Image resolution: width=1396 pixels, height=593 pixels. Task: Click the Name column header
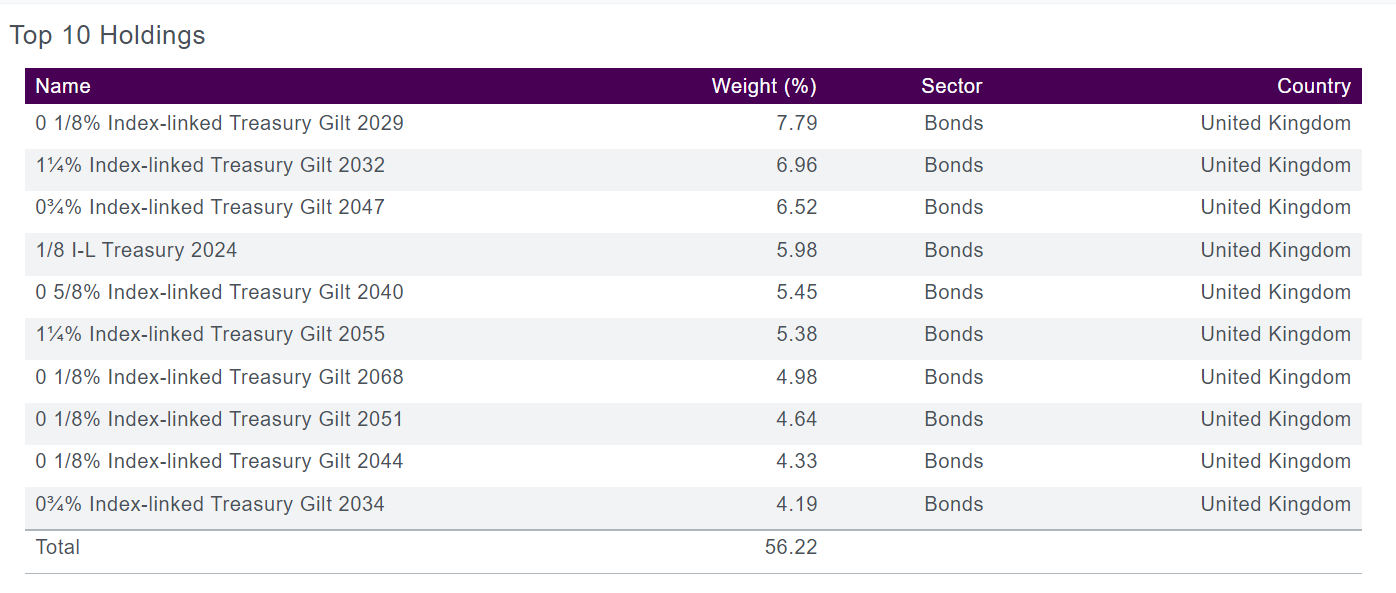coord(63,86)
